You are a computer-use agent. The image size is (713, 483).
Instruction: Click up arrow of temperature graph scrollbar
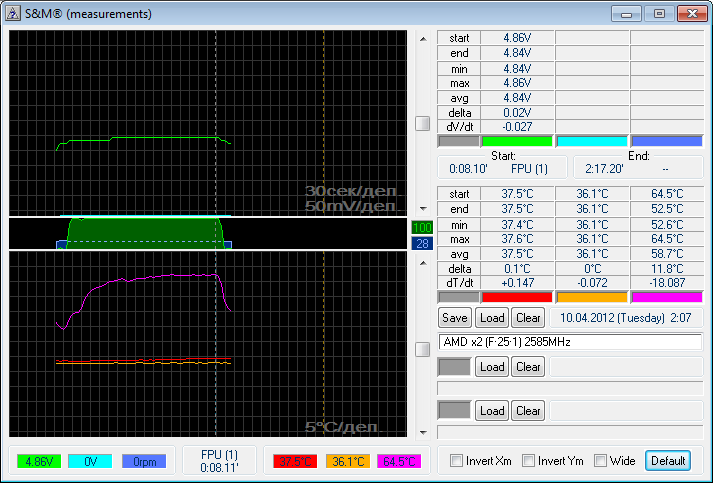coord(423,263)
